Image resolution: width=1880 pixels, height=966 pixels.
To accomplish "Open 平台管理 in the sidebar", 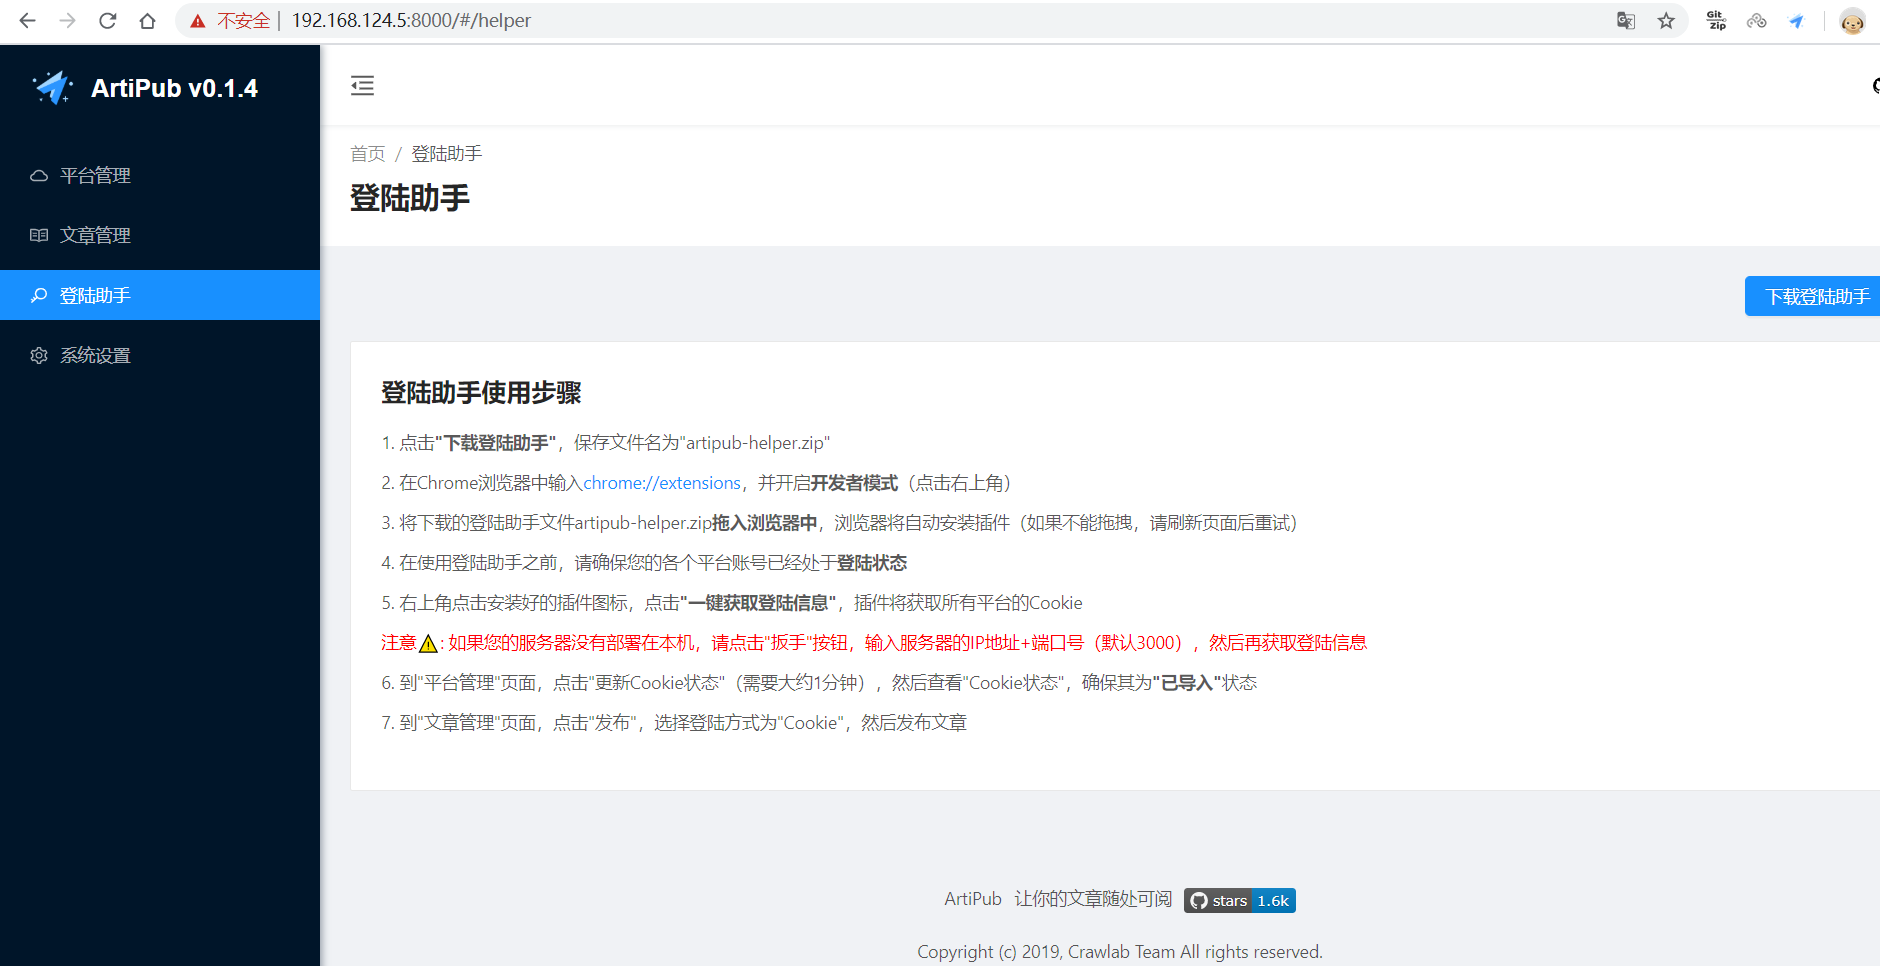I will 160,176.
